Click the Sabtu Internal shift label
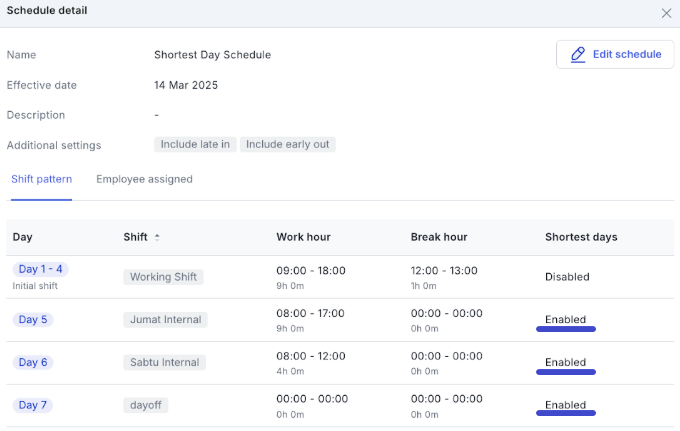Viewport: 680px width, 431px height. [165, 362]
